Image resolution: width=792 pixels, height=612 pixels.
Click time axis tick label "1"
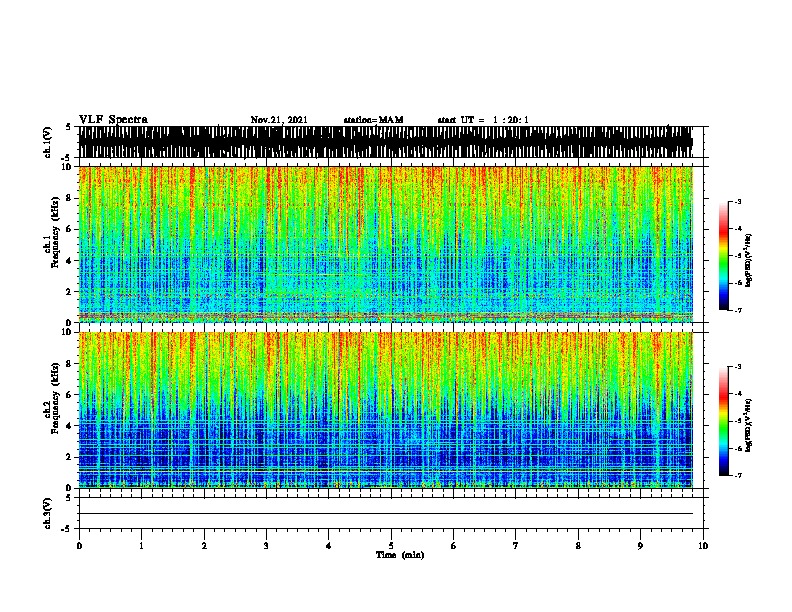(141, 546)
